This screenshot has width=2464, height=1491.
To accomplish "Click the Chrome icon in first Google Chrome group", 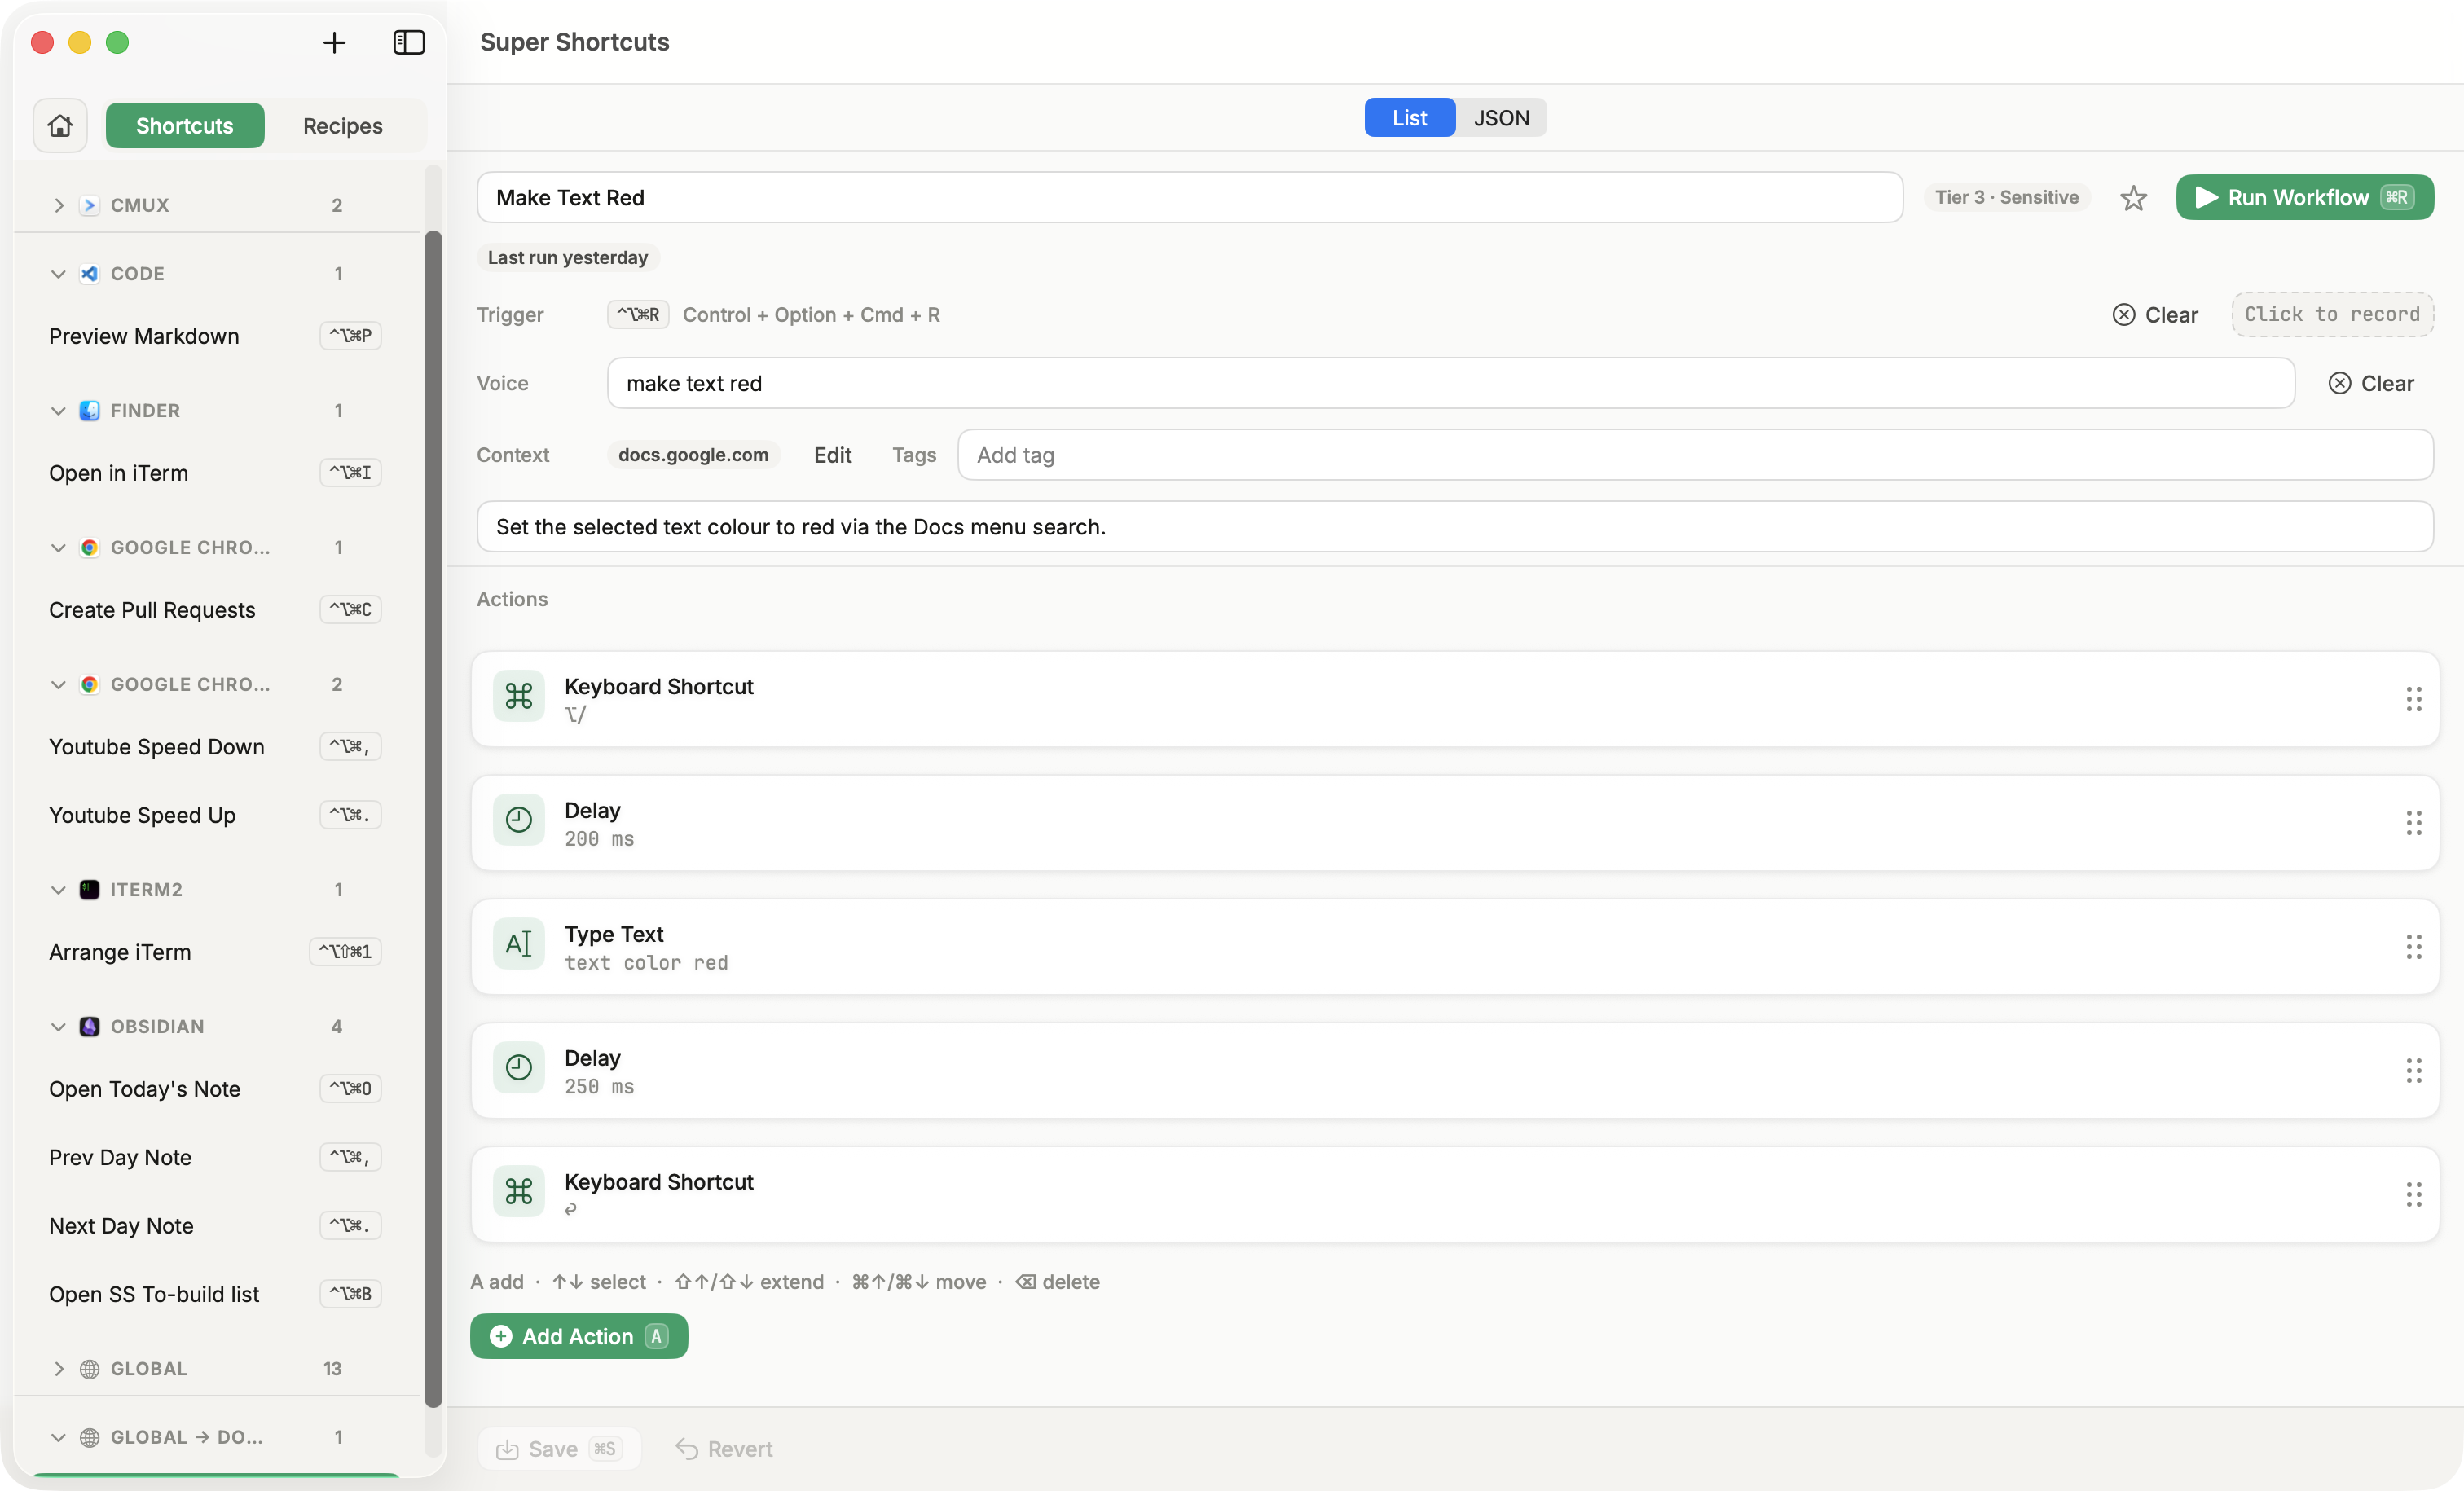I will (x=89, y=548).
